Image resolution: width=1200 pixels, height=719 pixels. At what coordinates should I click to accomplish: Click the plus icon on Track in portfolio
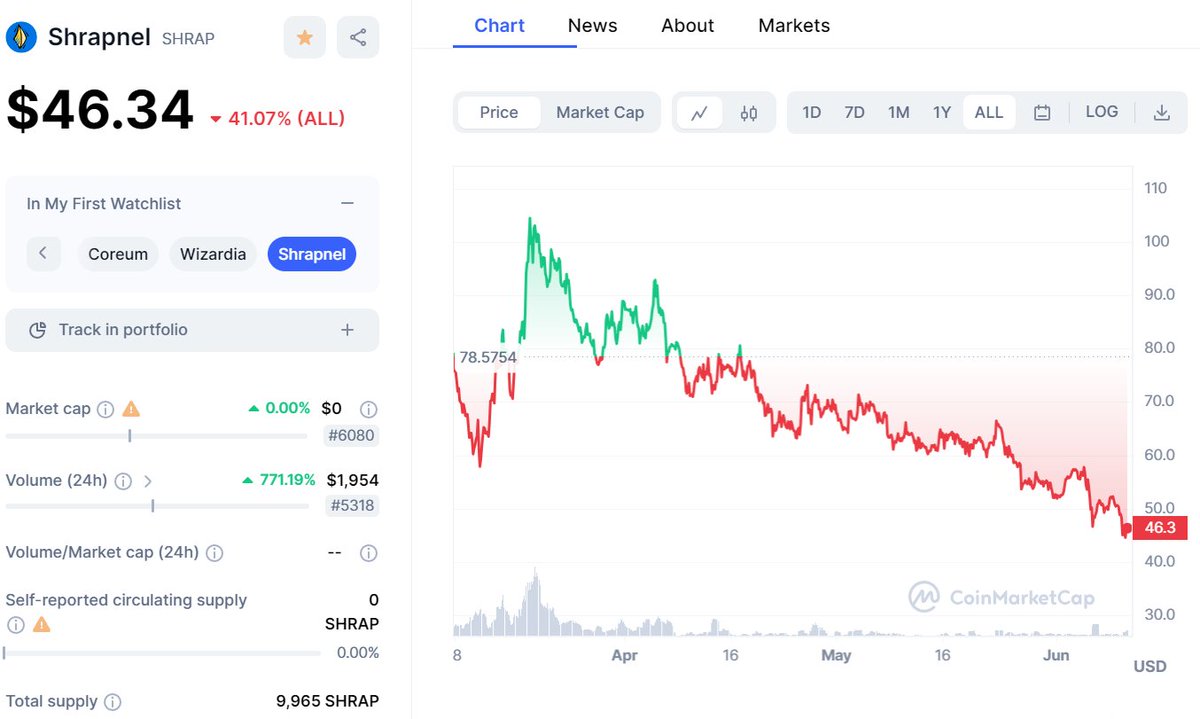(347, 330)
